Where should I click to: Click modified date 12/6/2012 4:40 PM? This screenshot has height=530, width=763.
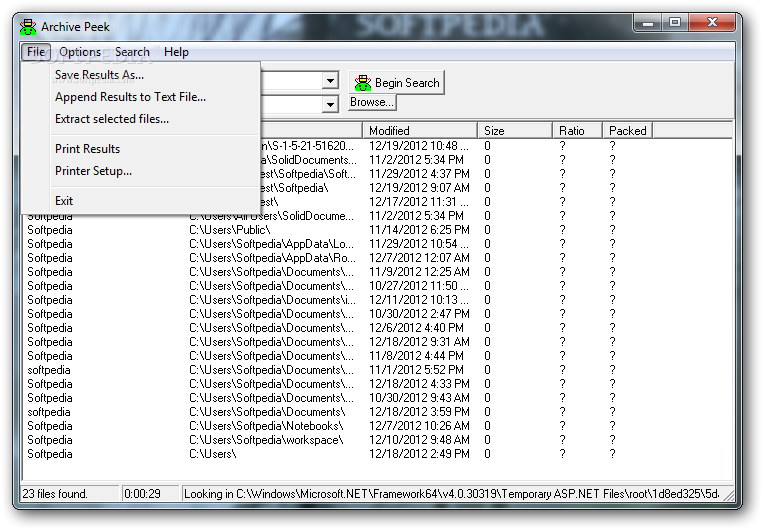pos(416,328)
